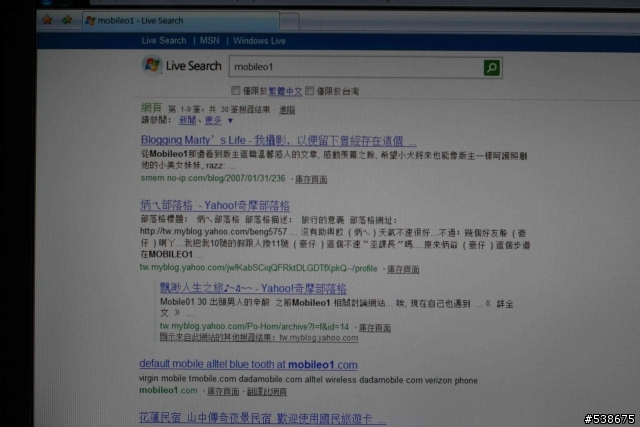Open cached page for jwfKabSCiqQFRktDLGDTfXpkQ profile result
Screen dimensions: 640x427
(403, 269)
